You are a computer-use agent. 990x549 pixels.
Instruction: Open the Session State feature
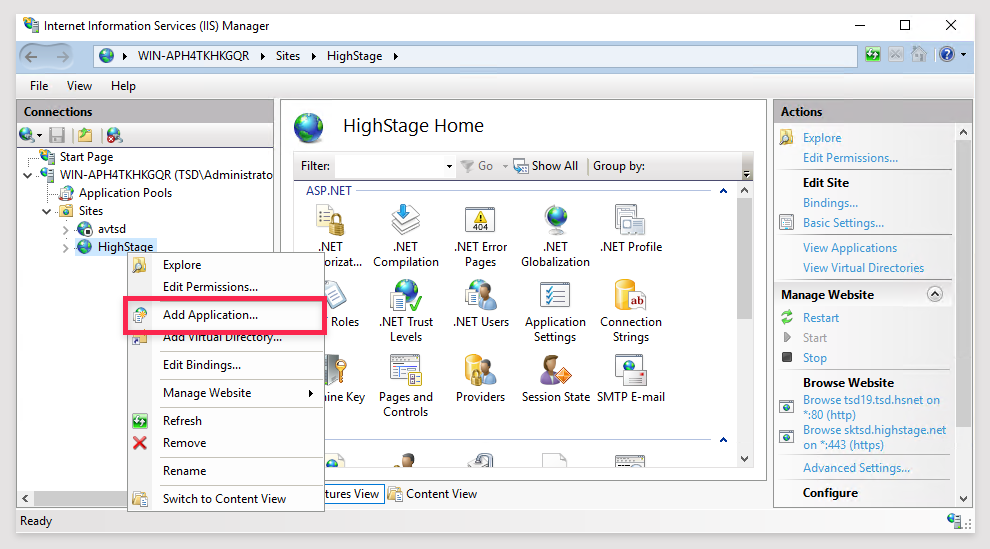click(x=556, y=379)
